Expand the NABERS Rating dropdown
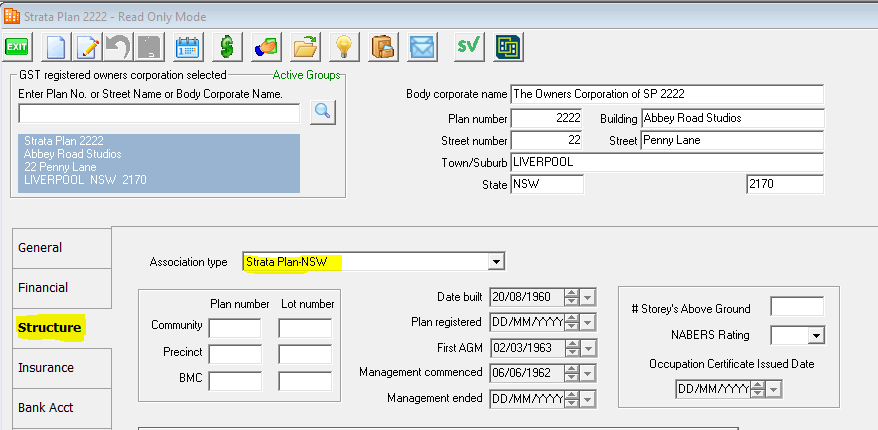The width and height of the screenshot is (878, 430). tap(816, 335)
